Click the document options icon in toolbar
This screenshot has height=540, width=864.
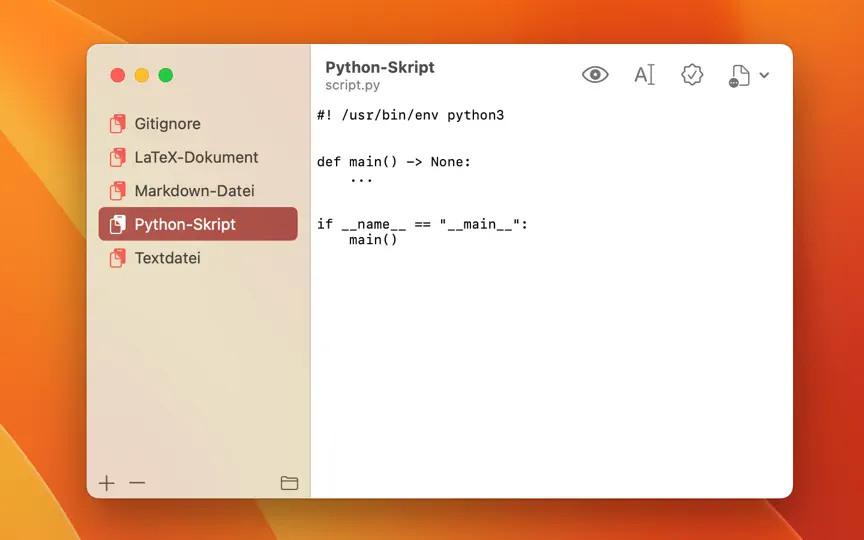[739, 75]
